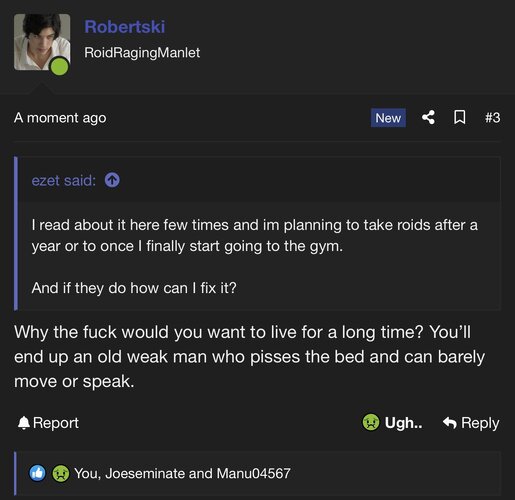Open the list of users who reacted
515x500 pixels.
coord(182,473)
